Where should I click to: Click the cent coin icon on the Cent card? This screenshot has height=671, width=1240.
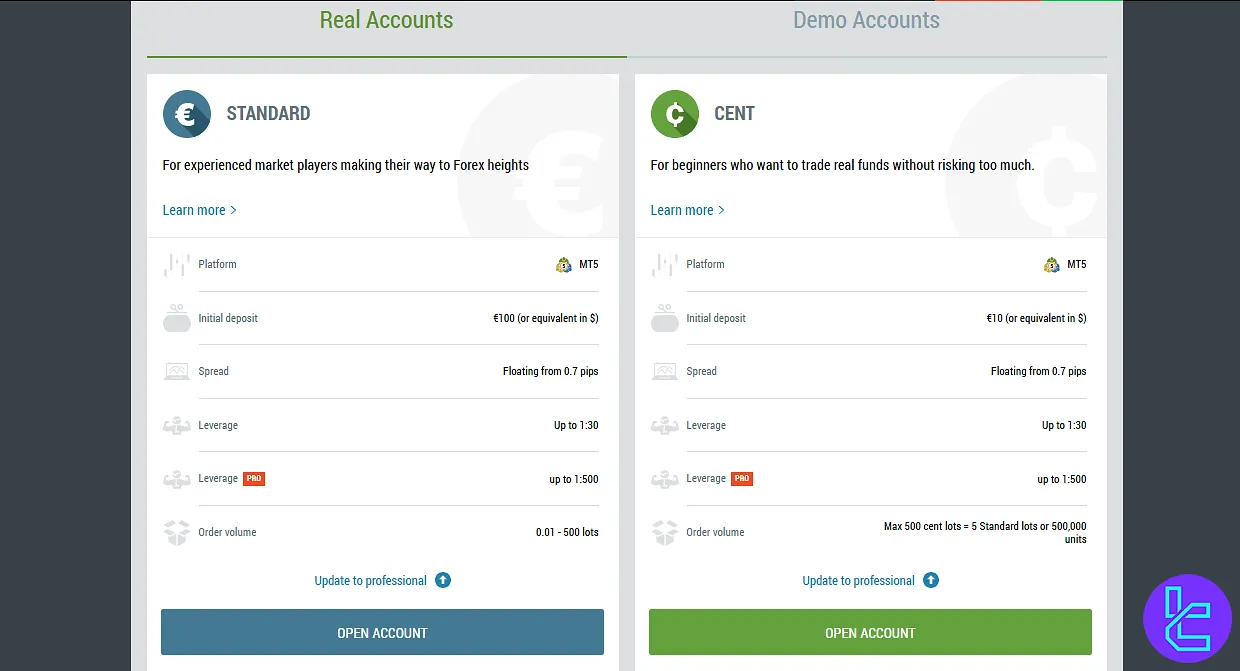click(674, 113)
